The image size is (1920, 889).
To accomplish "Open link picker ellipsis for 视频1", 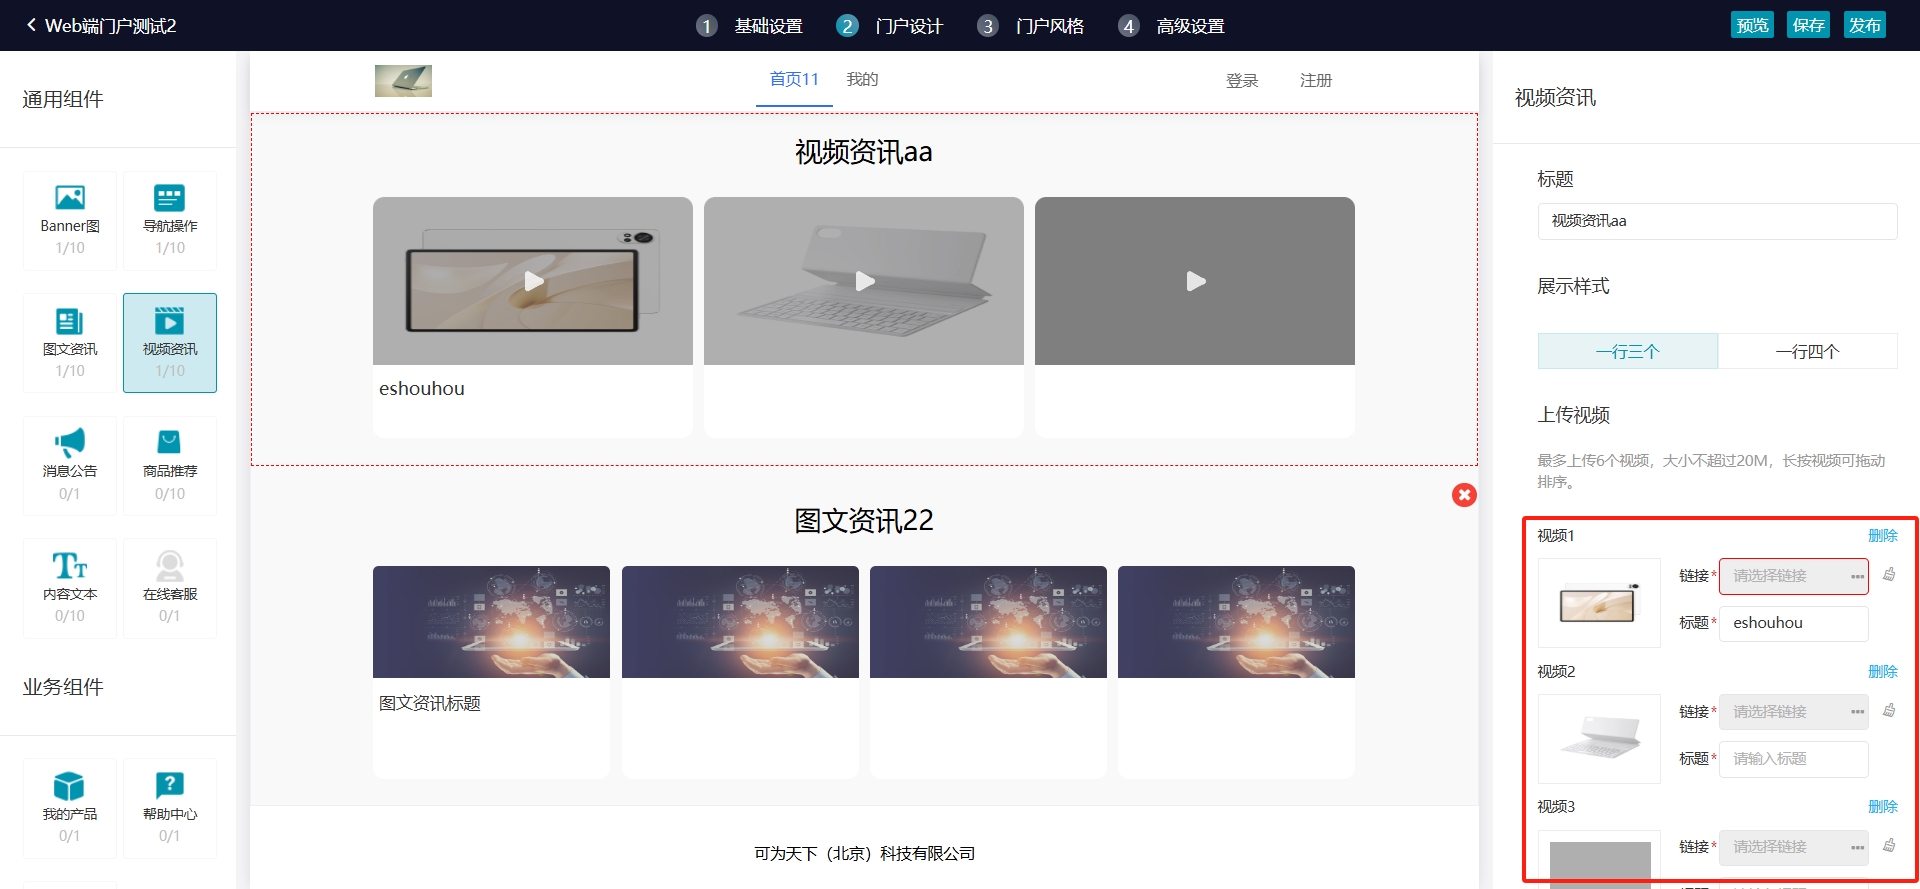I will (1857, 576).
